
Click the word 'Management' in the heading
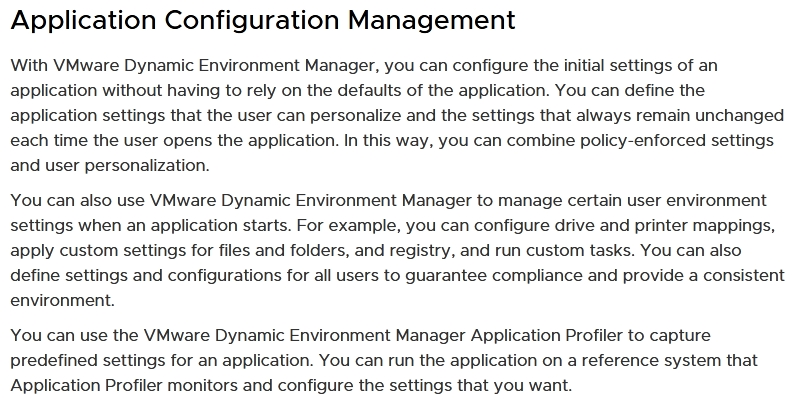click(x=432, y=21)
